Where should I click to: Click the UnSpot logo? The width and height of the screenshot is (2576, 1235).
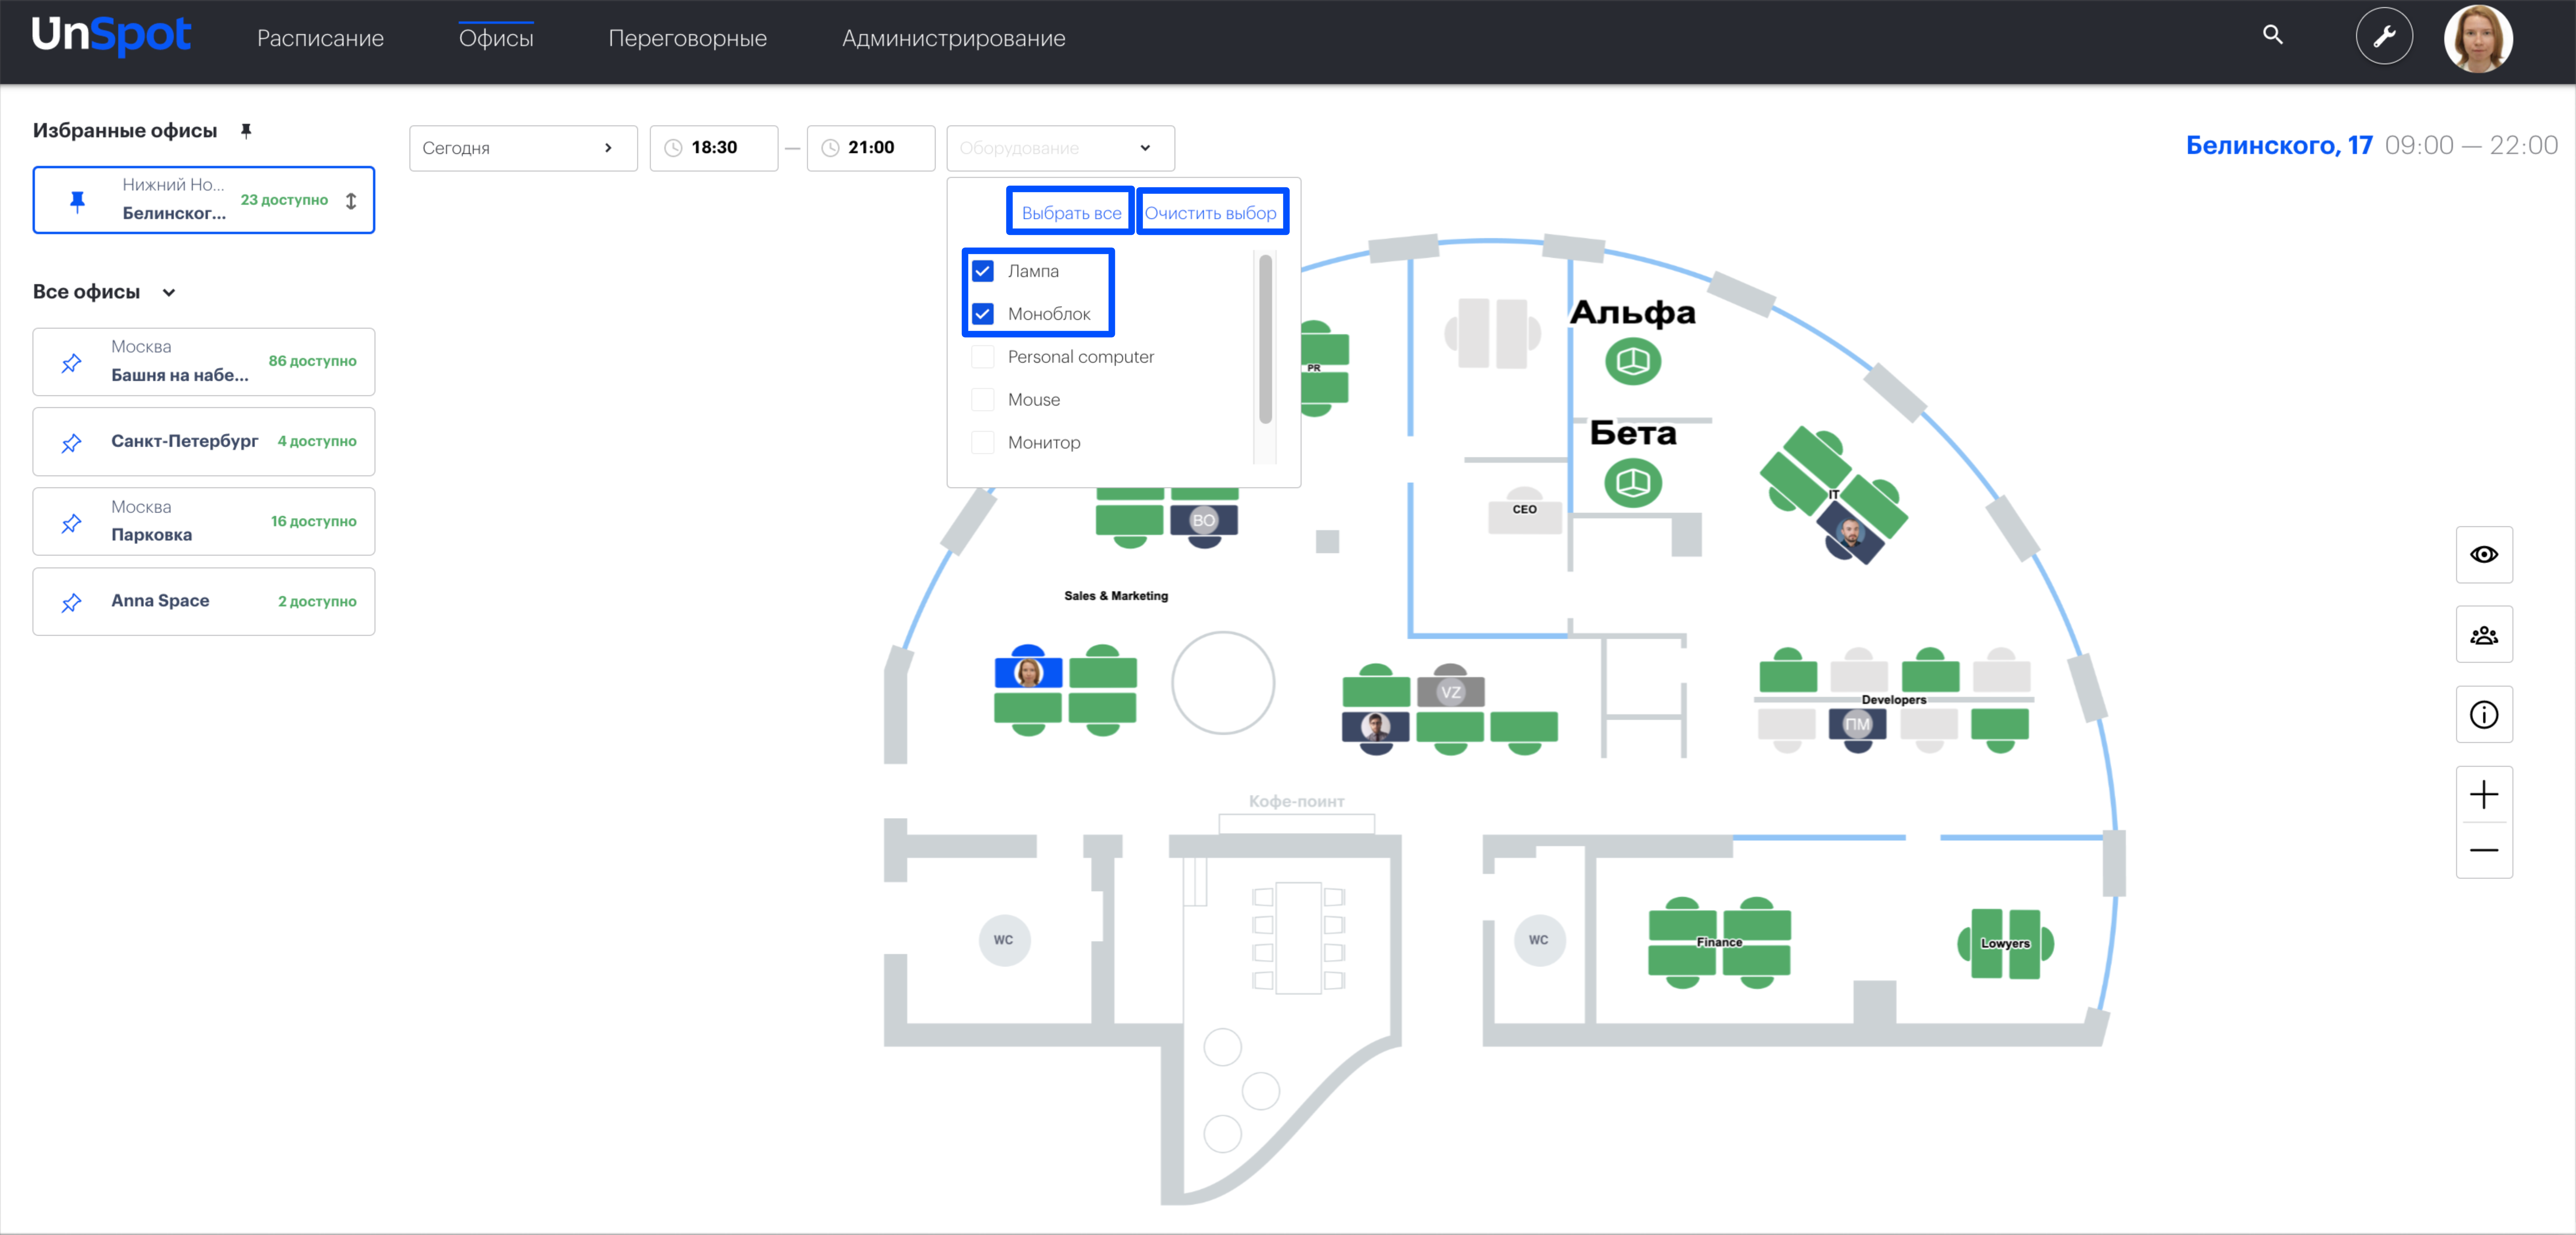[111, 36]
